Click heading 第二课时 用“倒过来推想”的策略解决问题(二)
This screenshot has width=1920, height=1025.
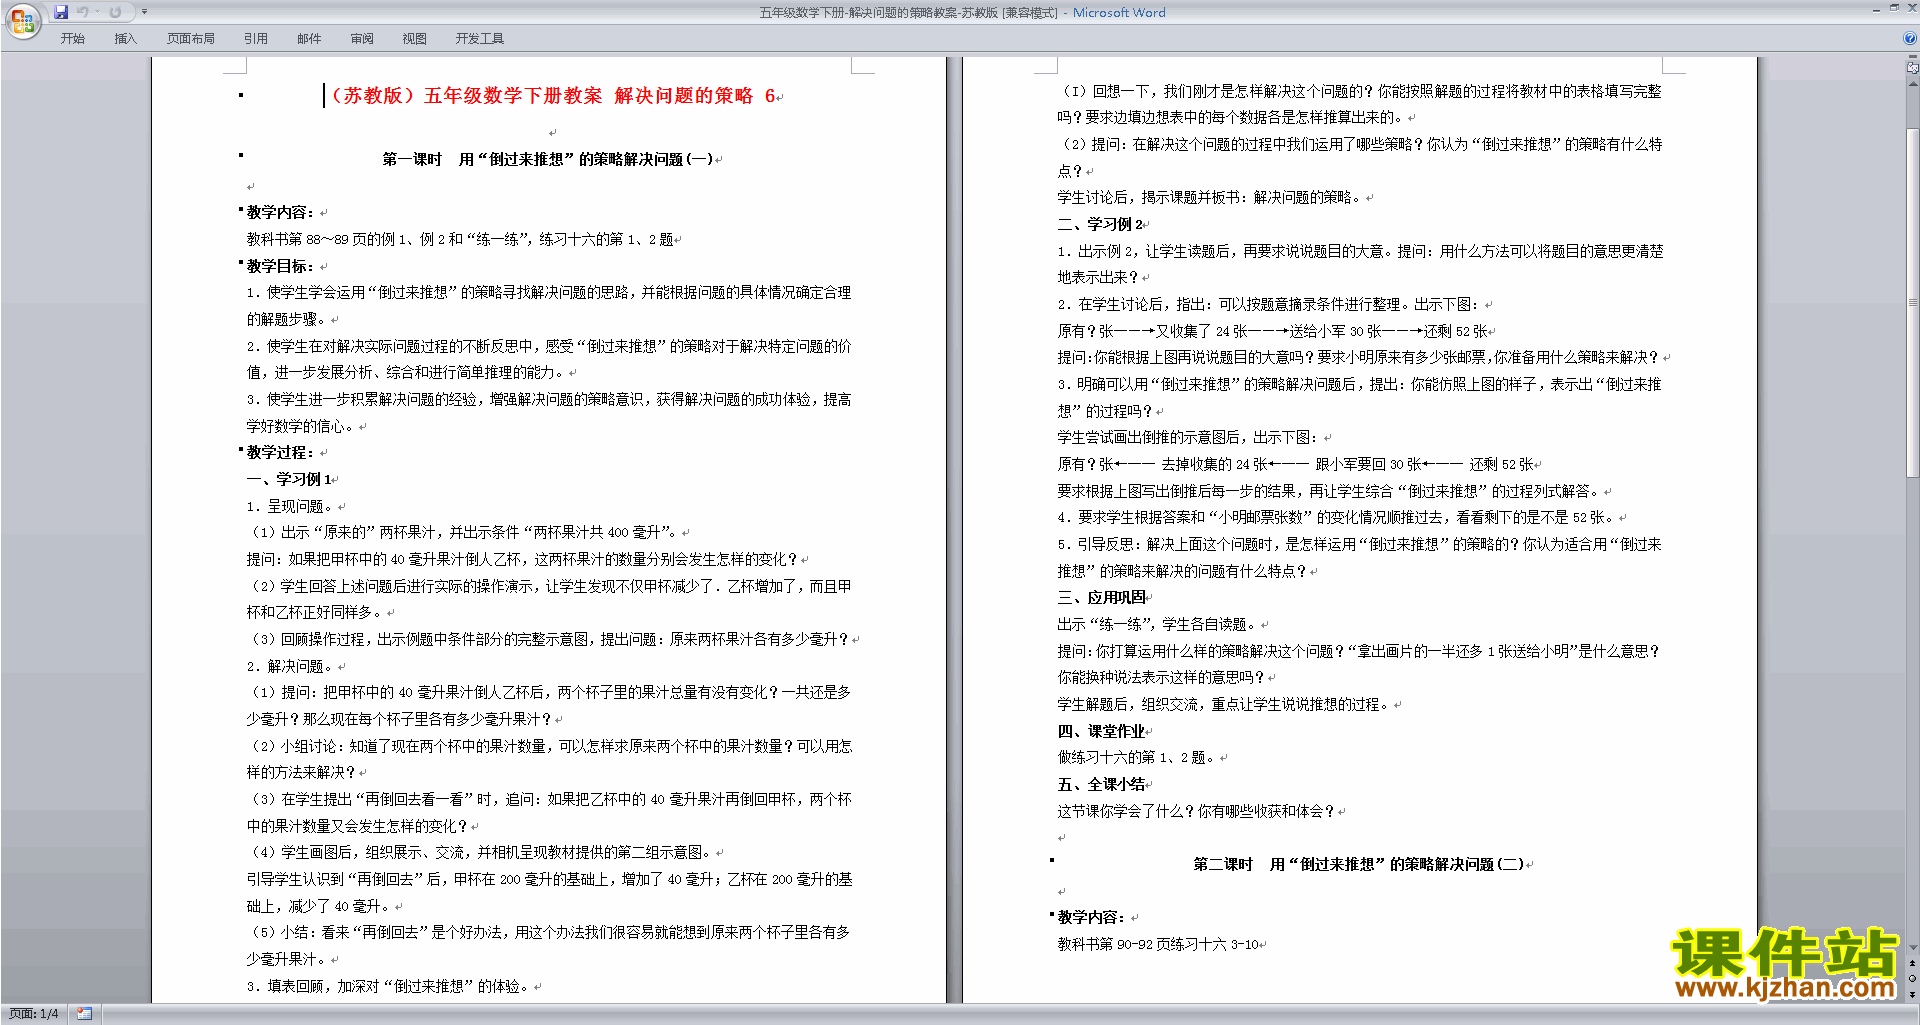[1359, 864]
